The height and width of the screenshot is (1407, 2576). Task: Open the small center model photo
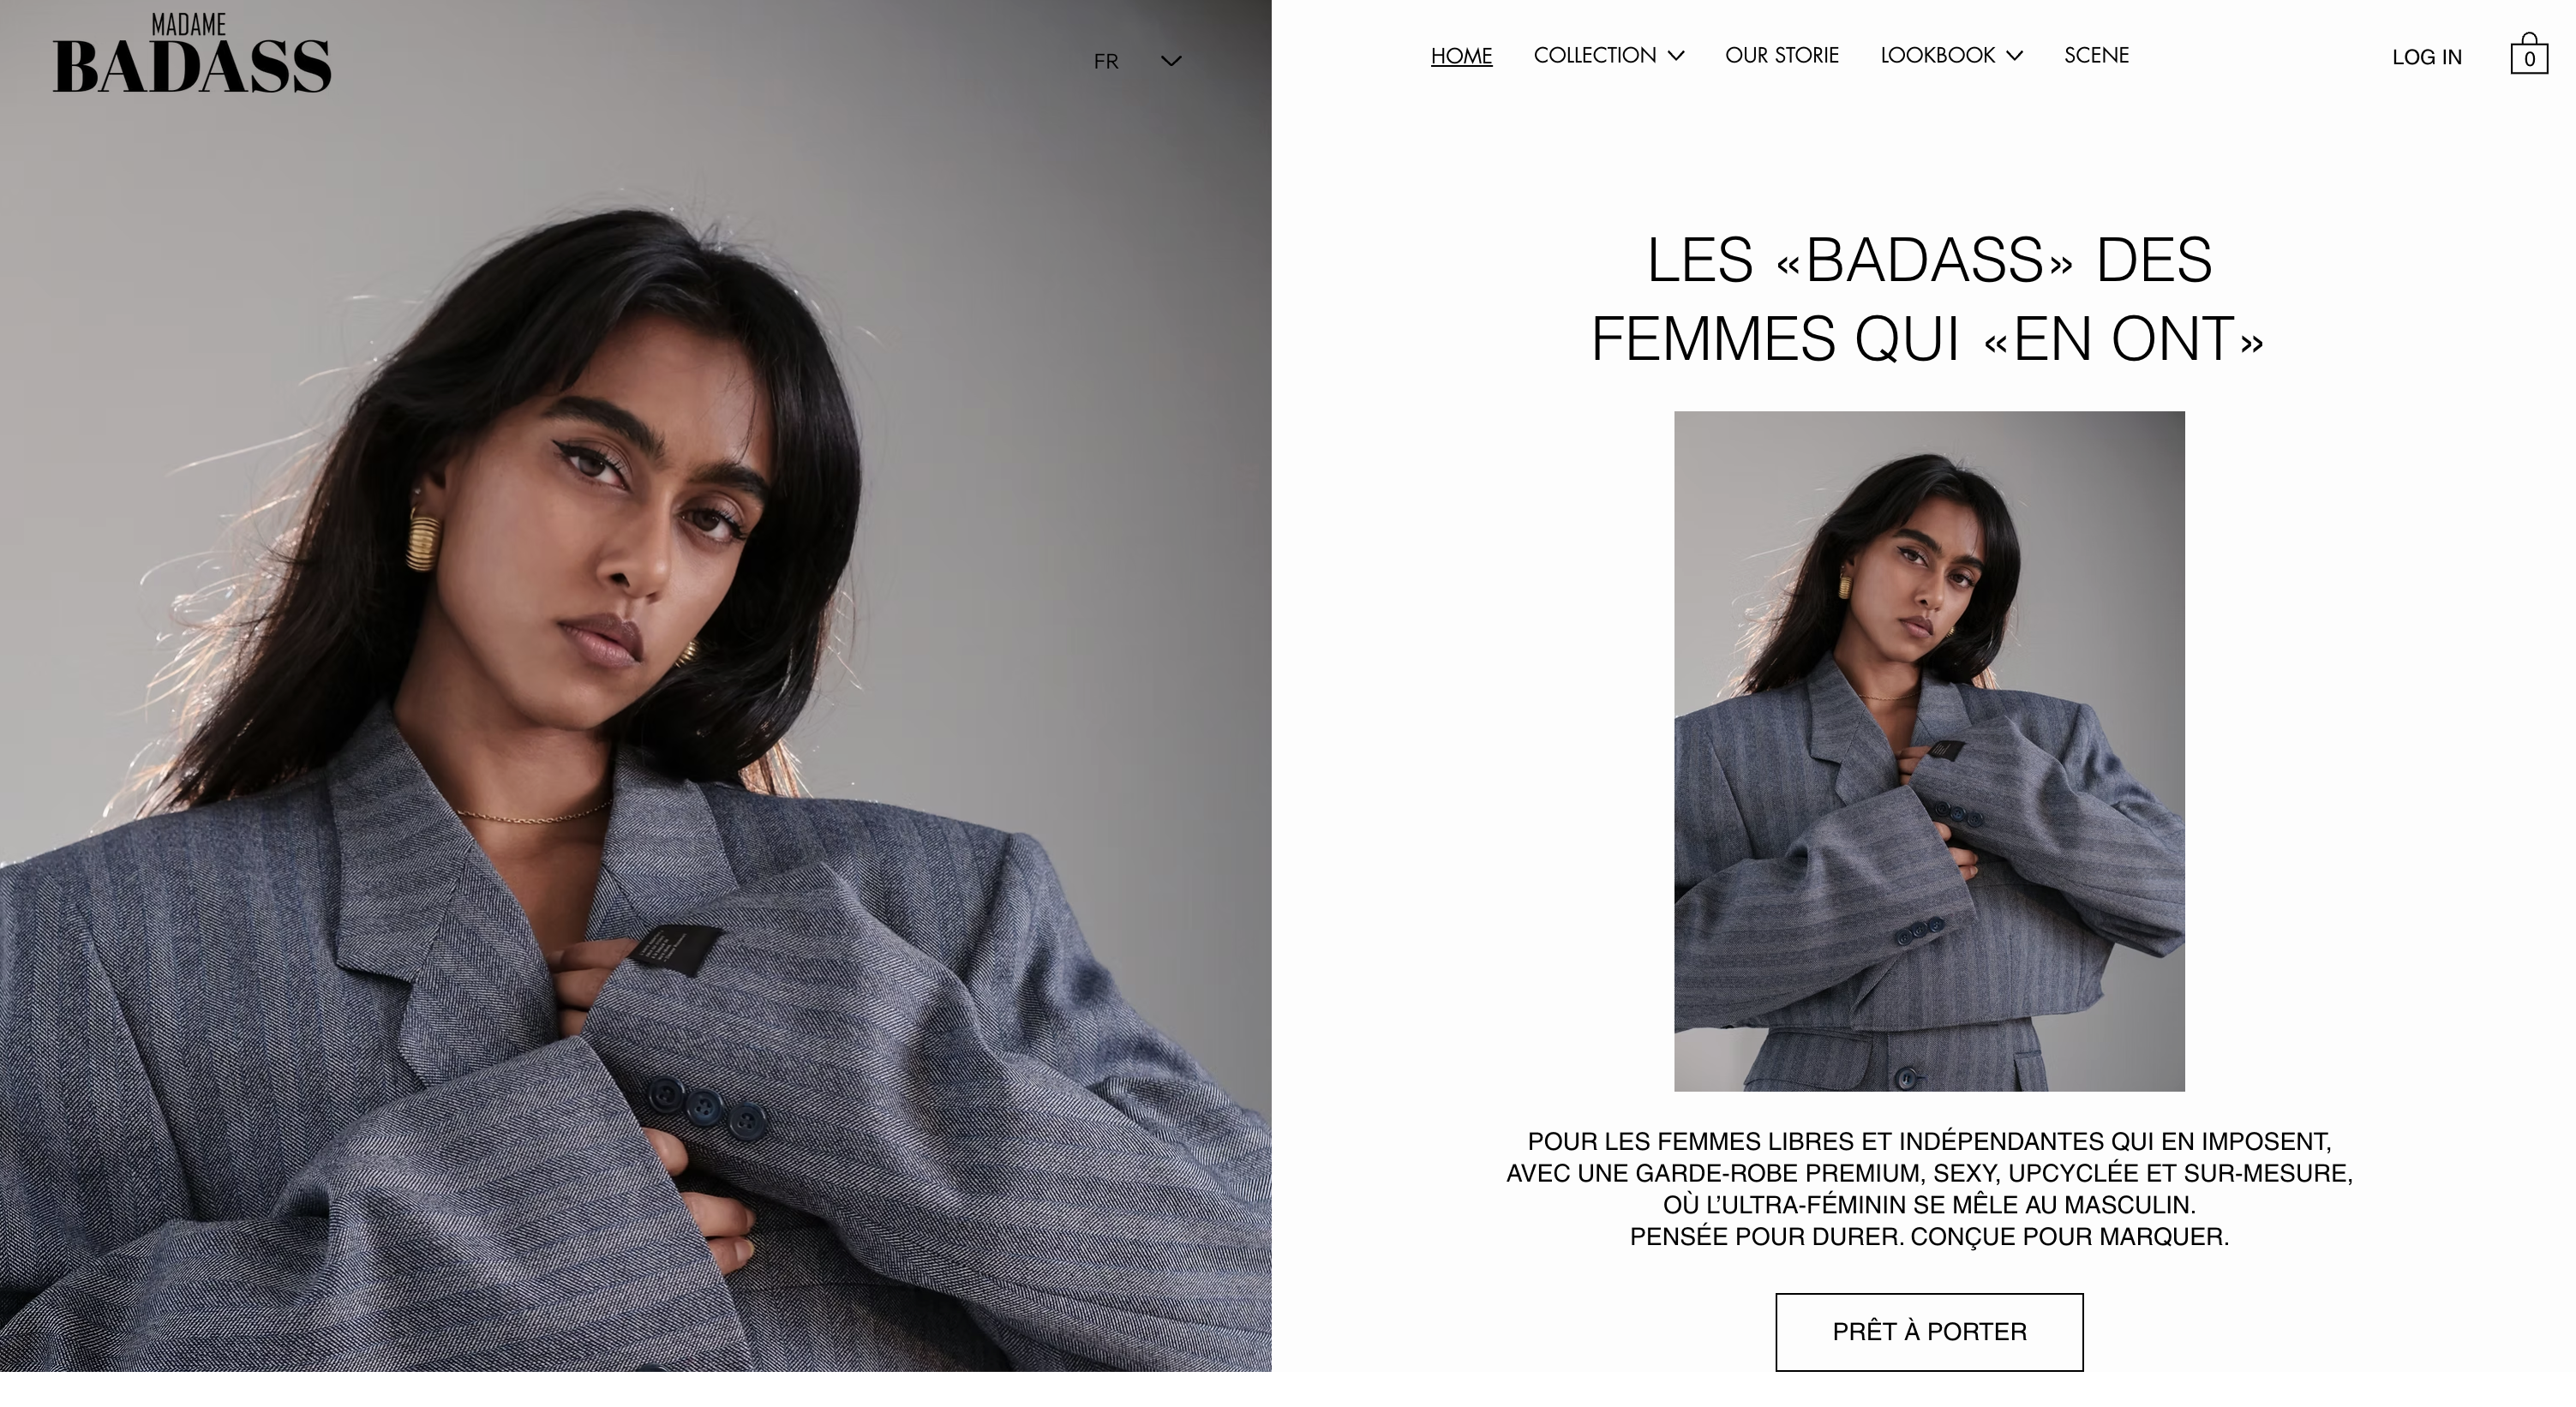point(1929,751)
